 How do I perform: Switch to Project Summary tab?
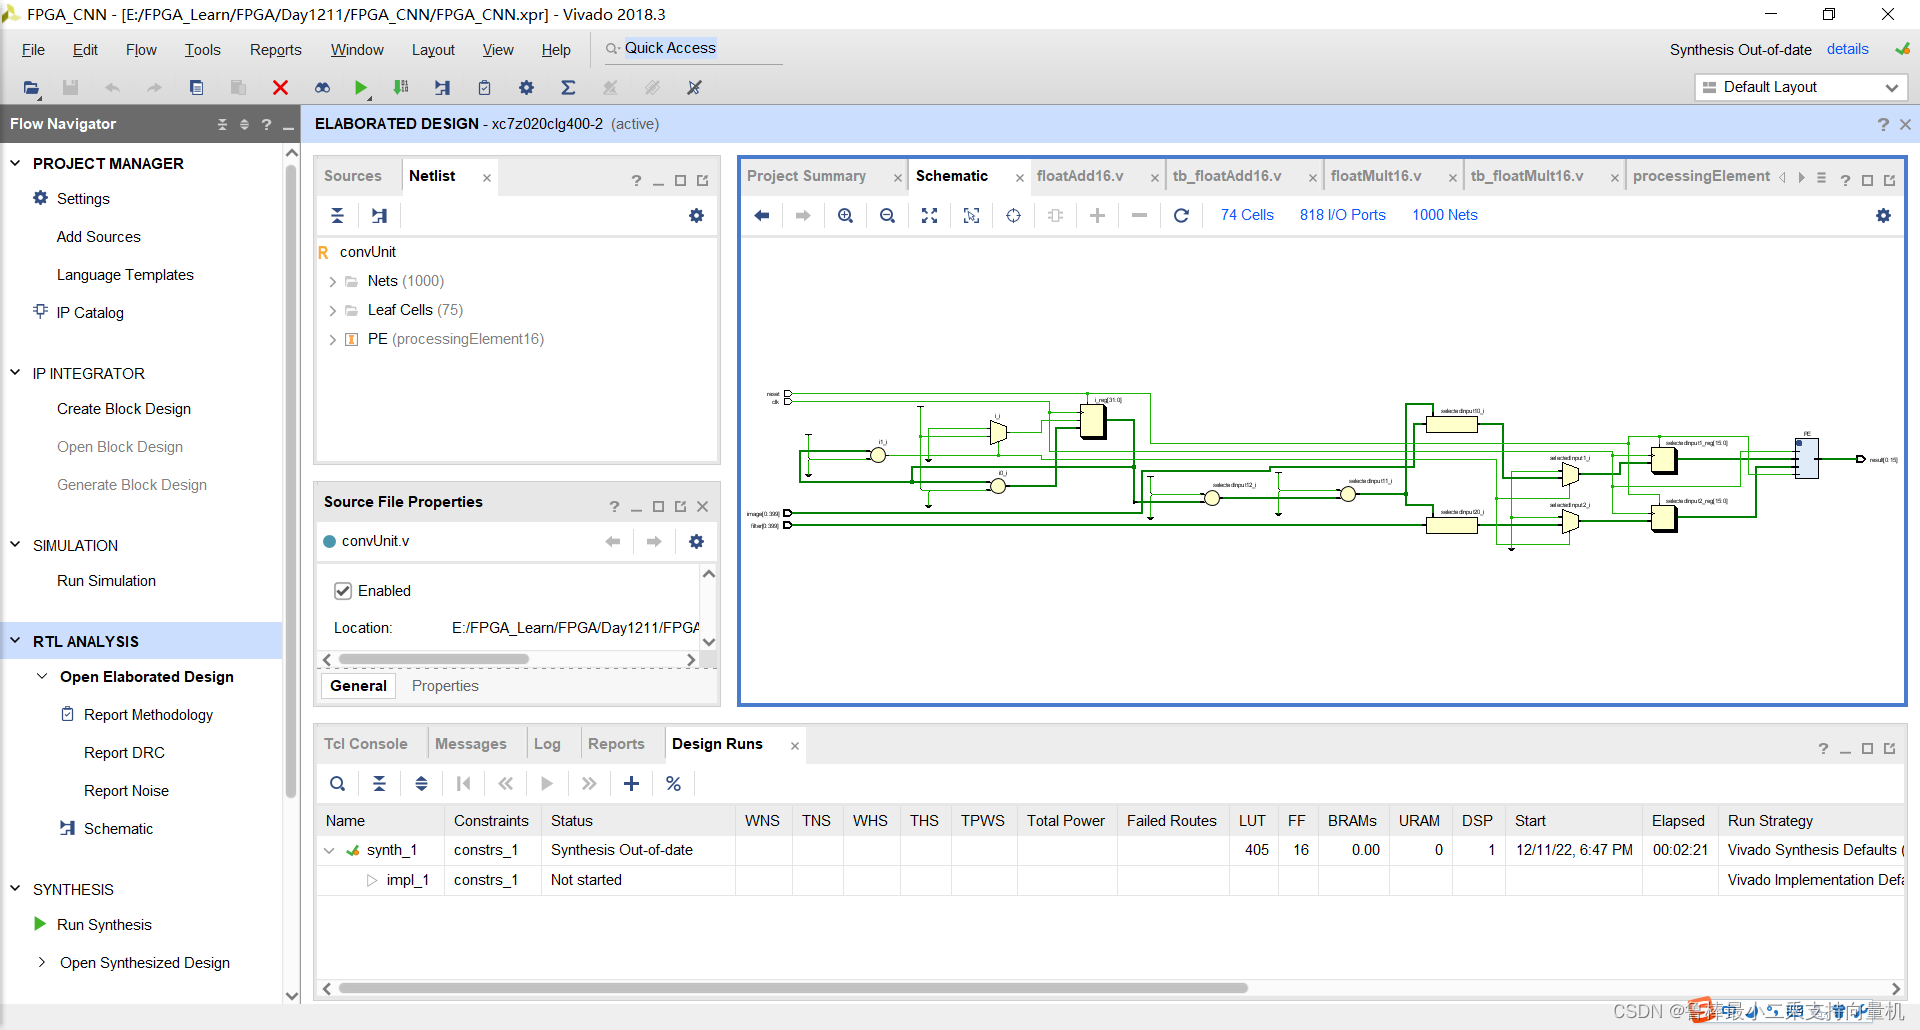[806, 176]
